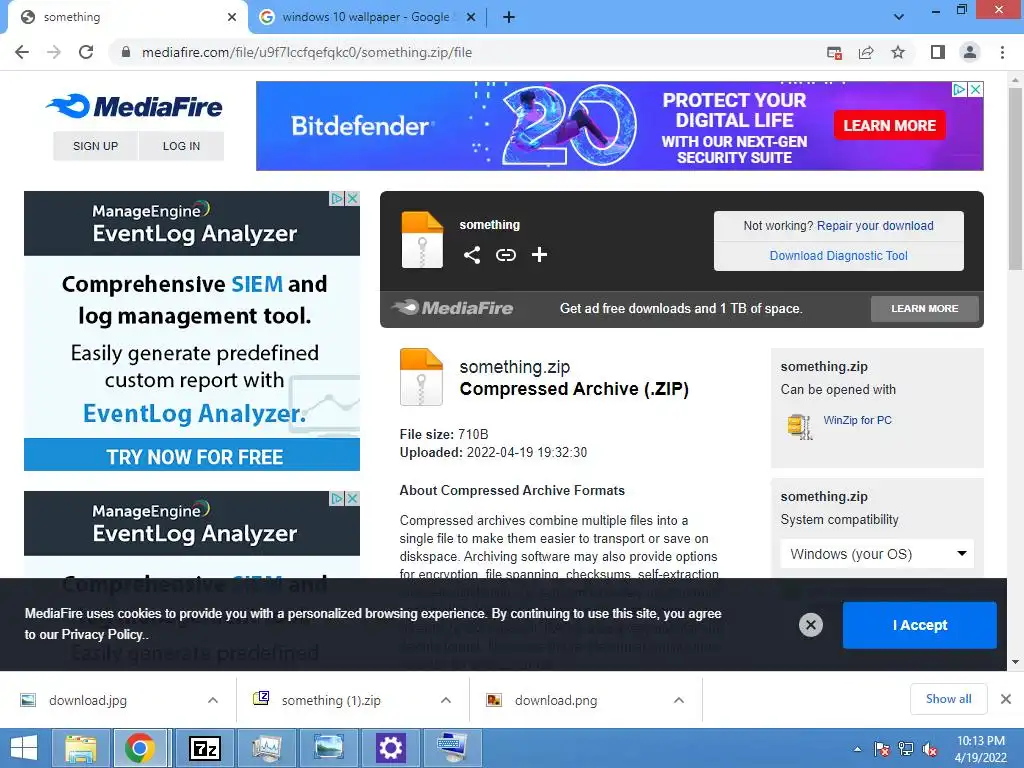Click the zip file icon beside something.zip Compressed Archive
Image resolution: width=1024 pixels, height=768 pixels.
(x=421, y=377)
